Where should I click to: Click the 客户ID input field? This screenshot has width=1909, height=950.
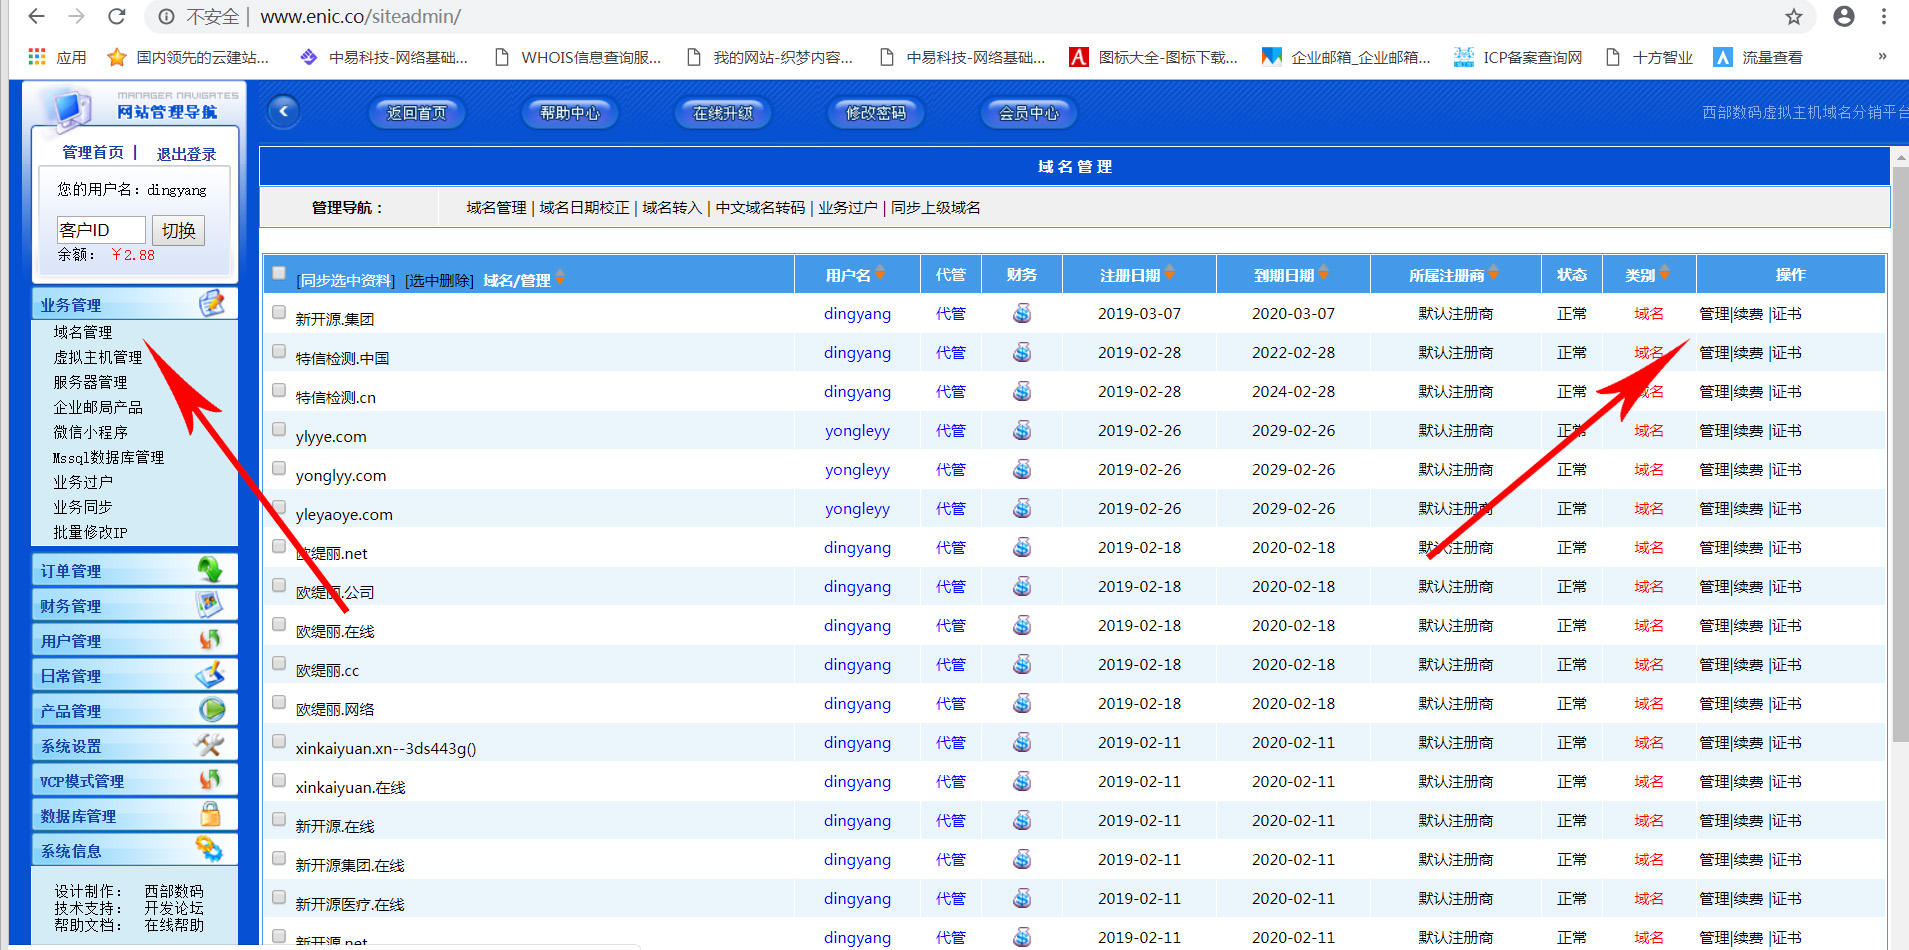pos(101,230)
